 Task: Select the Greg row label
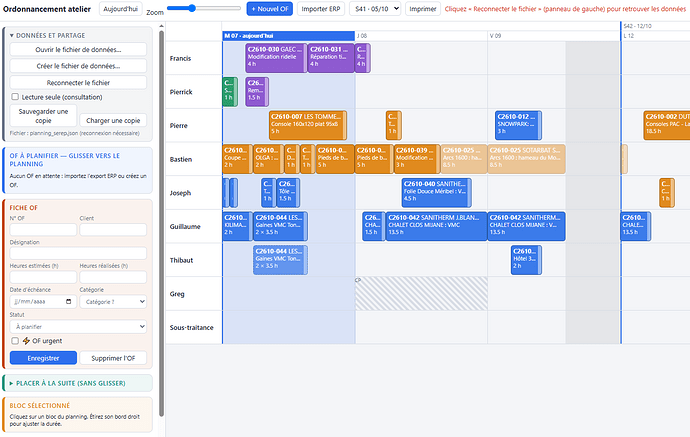[177, 294]
